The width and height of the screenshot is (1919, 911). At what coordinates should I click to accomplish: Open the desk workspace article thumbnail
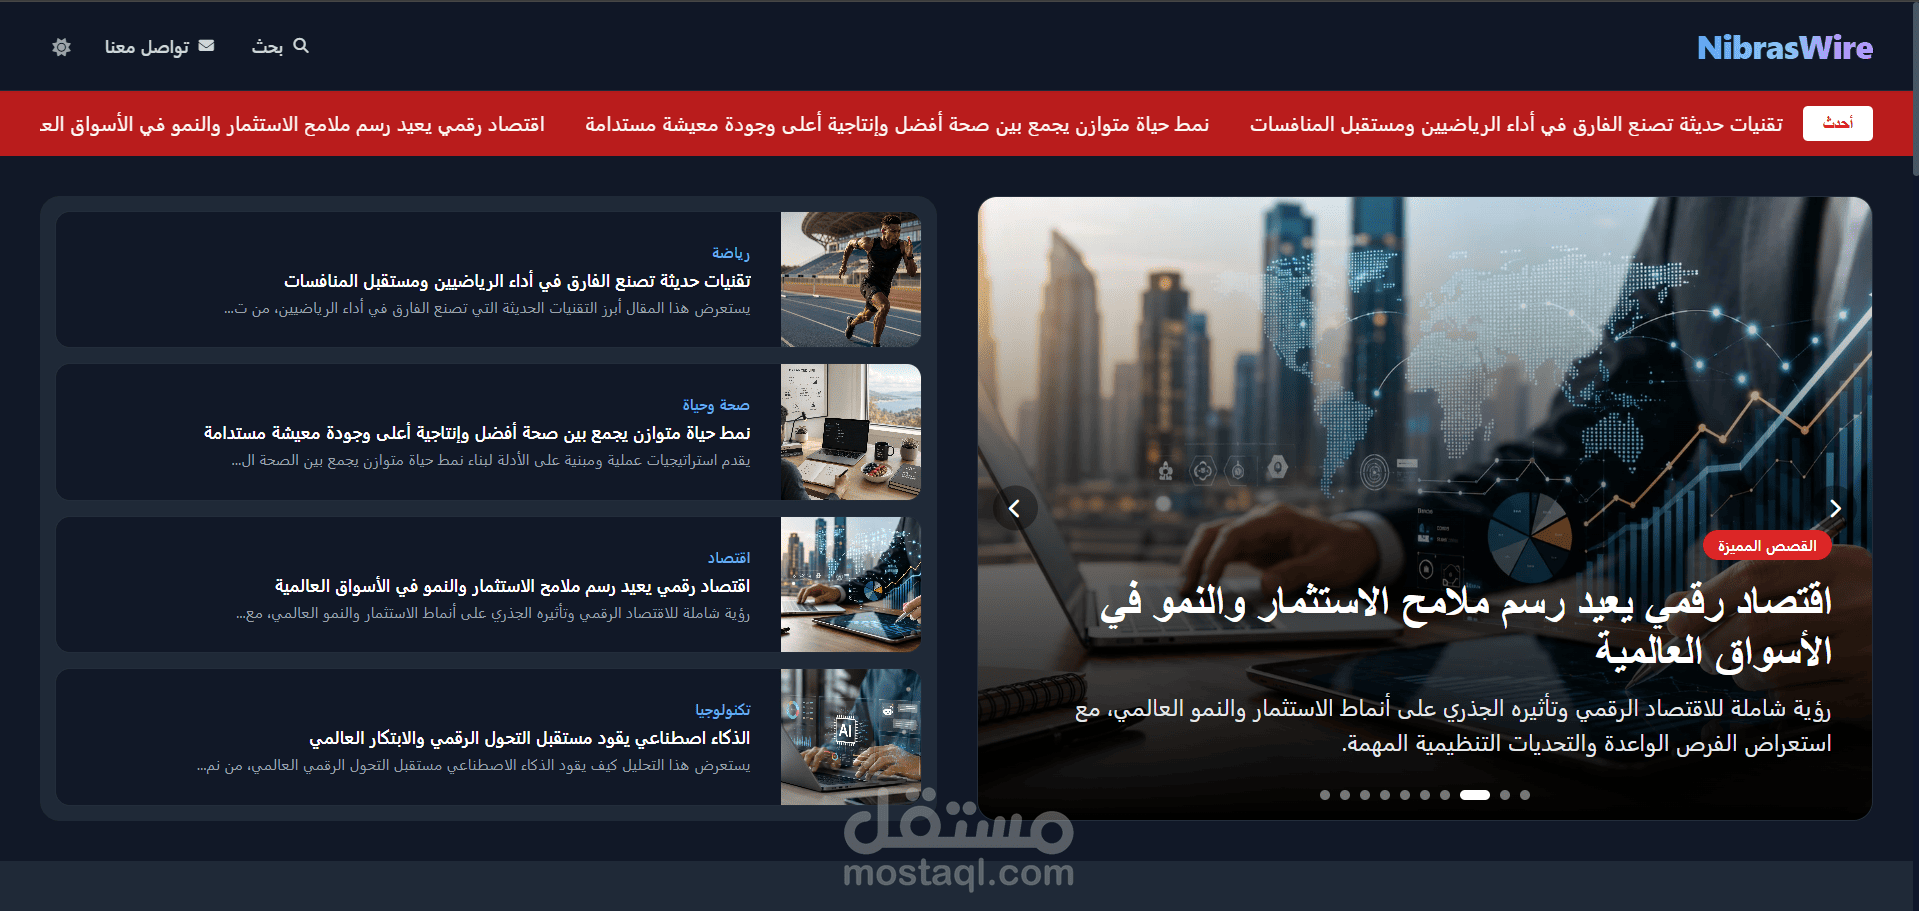[851, 432]
